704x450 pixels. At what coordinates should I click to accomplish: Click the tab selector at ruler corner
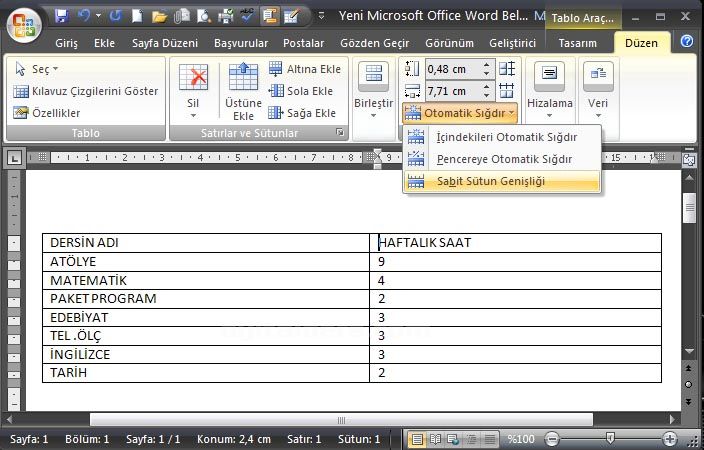click(14, 158)
